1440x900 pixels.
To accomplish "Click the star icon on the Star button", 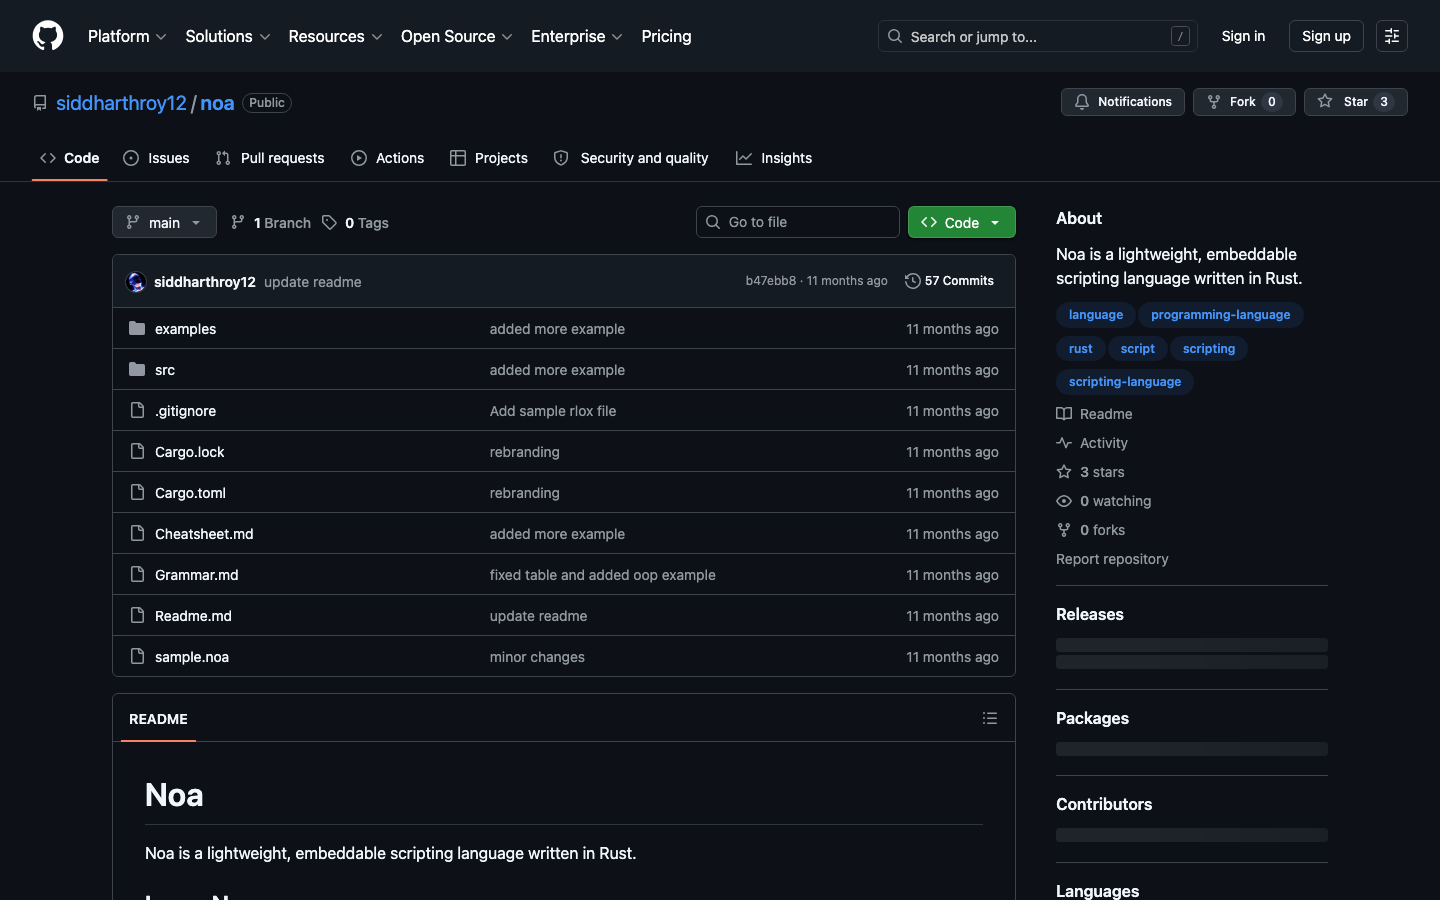I will (x=1325, y=102).
